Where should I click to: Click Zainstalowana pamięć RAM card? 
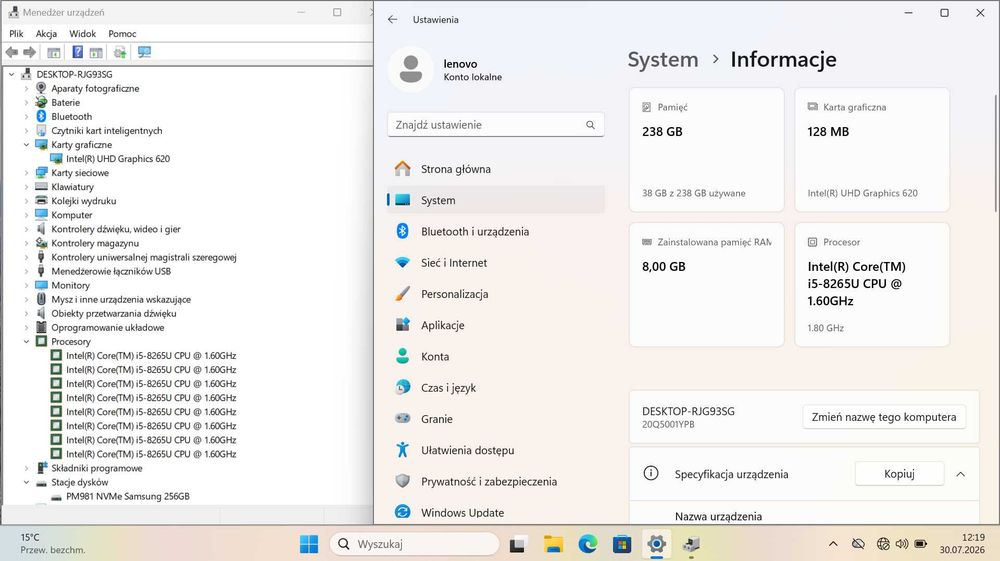[x=706, y=284]
